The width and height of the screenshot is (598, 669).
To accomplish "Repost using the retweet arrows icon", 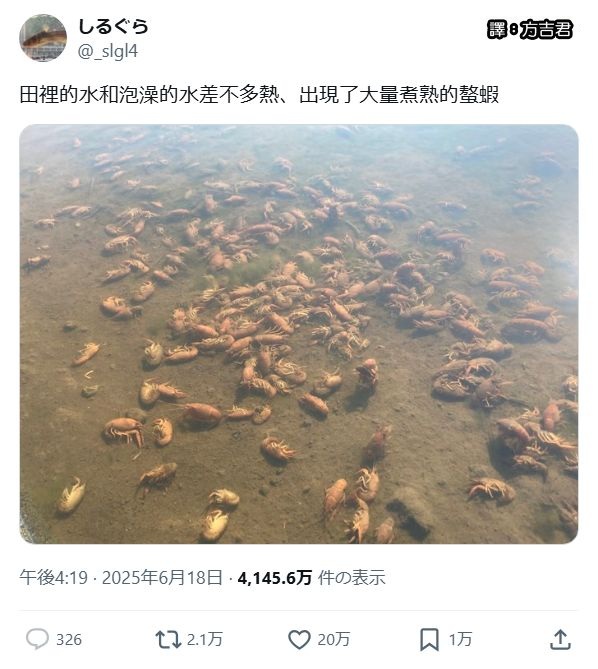I will click(168, 639).
